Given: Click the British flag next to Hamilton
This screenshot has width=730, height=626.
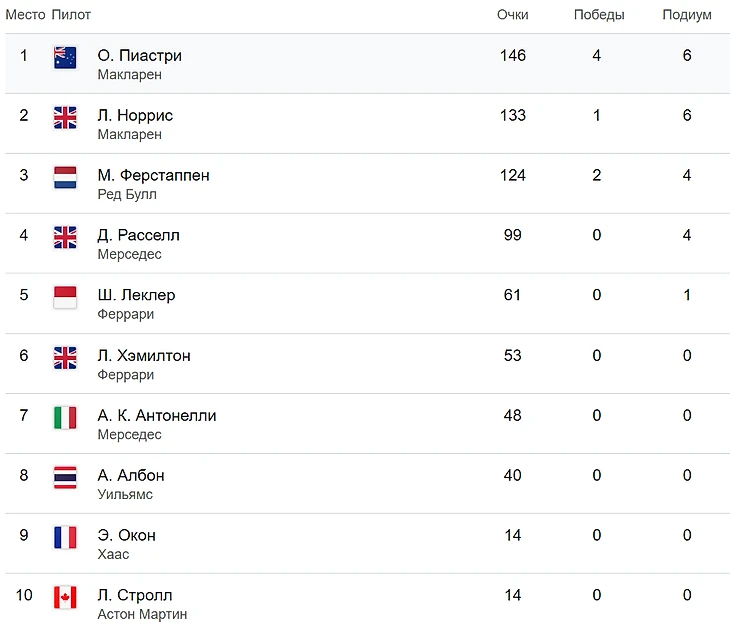Looking at the screenshot, I should point(65,357).
